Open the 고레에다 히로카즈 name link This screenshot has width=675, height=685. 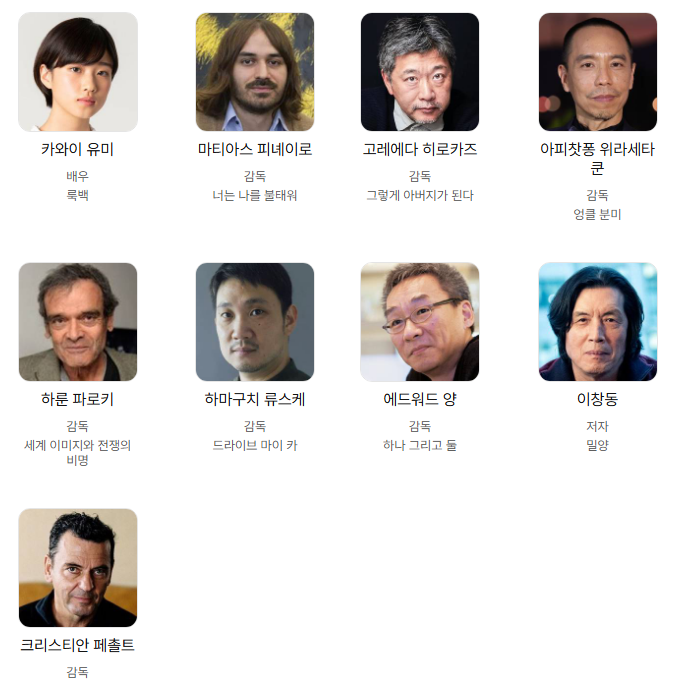coord(420,149)
